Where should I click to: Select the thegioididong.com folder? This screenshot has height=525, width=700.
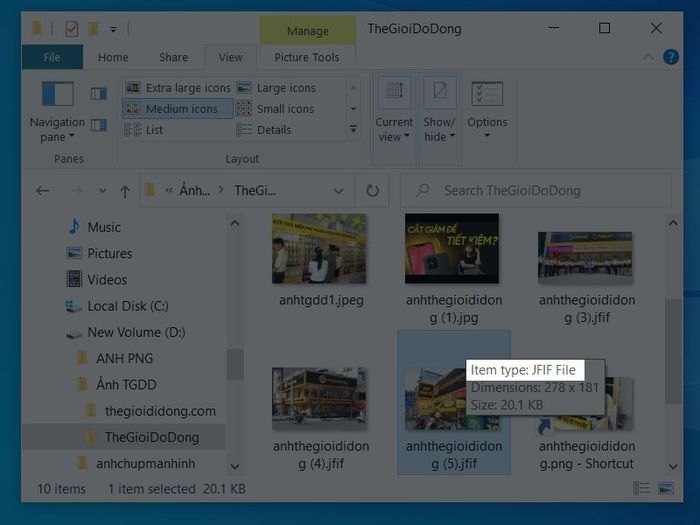pyautogui.click(x=151, y=411)
